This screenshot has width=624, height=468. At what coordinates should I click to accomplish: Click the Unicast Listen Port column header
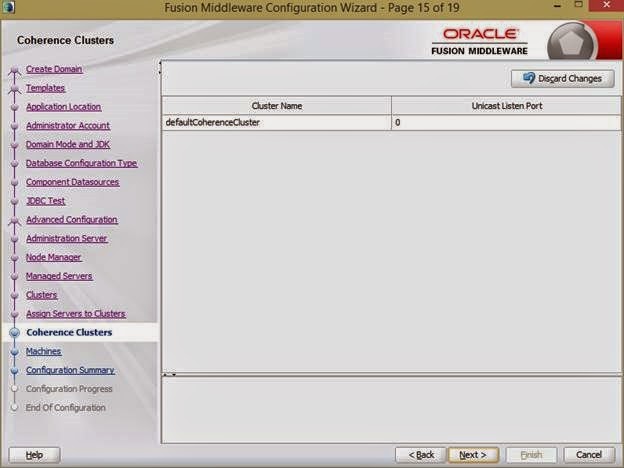506,106
